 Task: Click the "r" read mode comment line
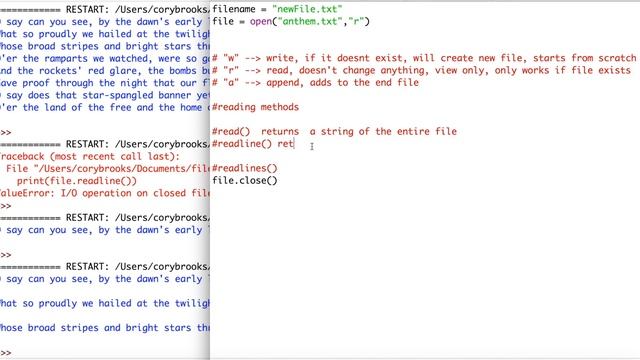point(421,70)
